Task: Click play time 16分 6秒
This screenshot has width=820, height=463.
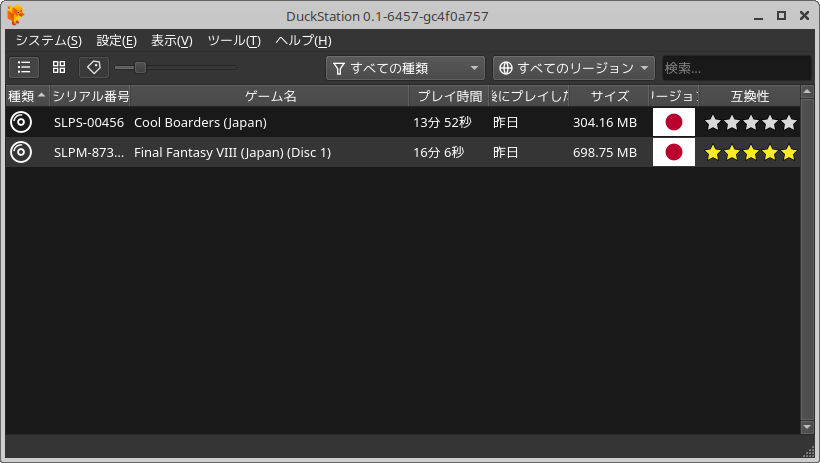Action: click(x=438, y=152)
